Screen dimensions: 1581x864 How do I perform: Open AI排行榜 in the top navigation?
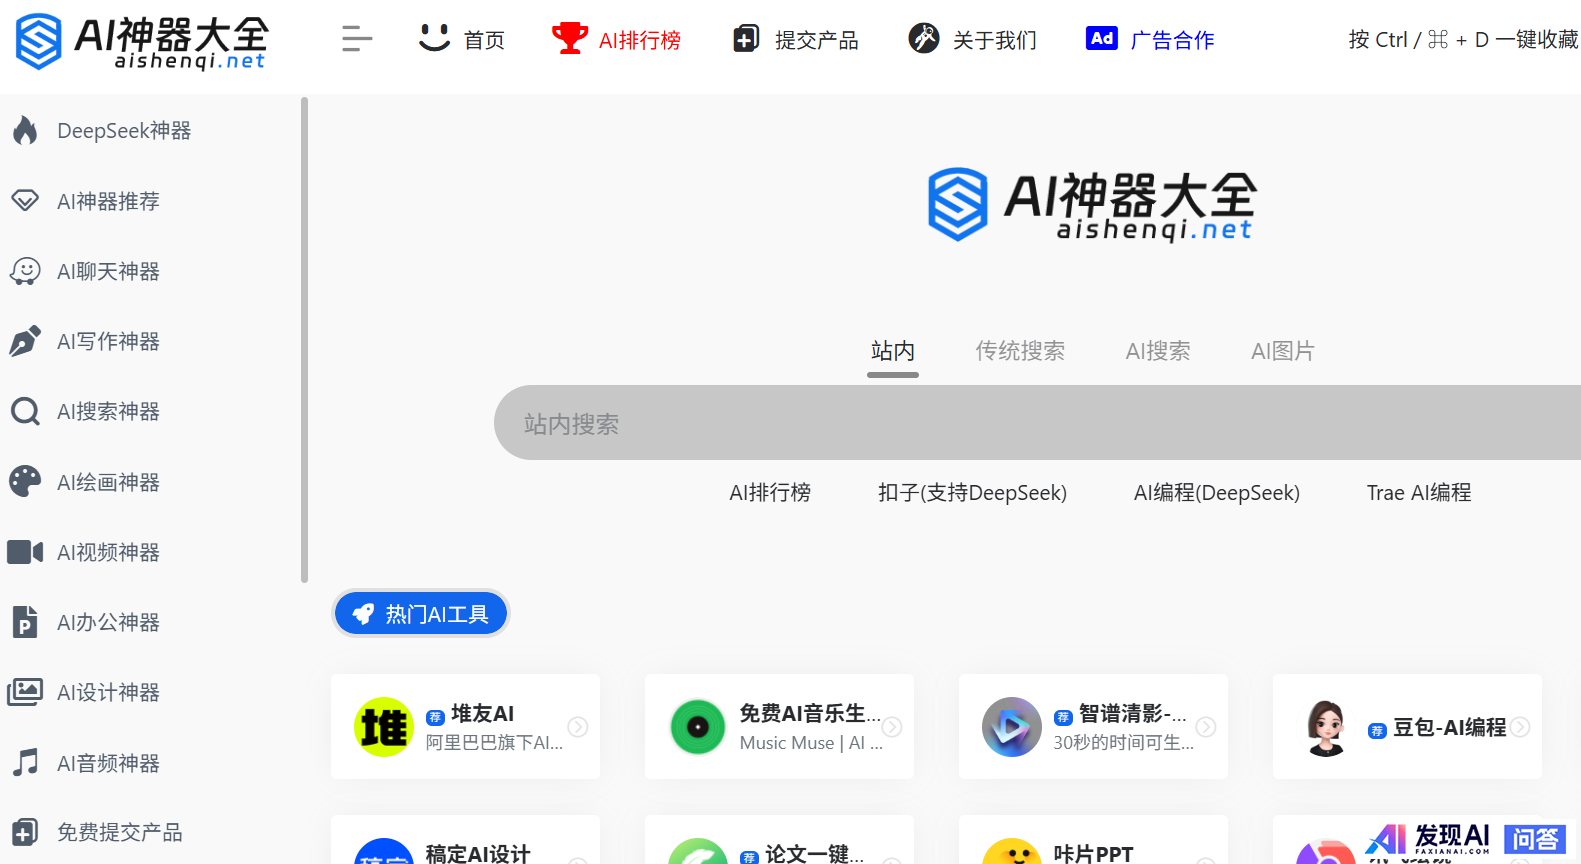(640, 40)
